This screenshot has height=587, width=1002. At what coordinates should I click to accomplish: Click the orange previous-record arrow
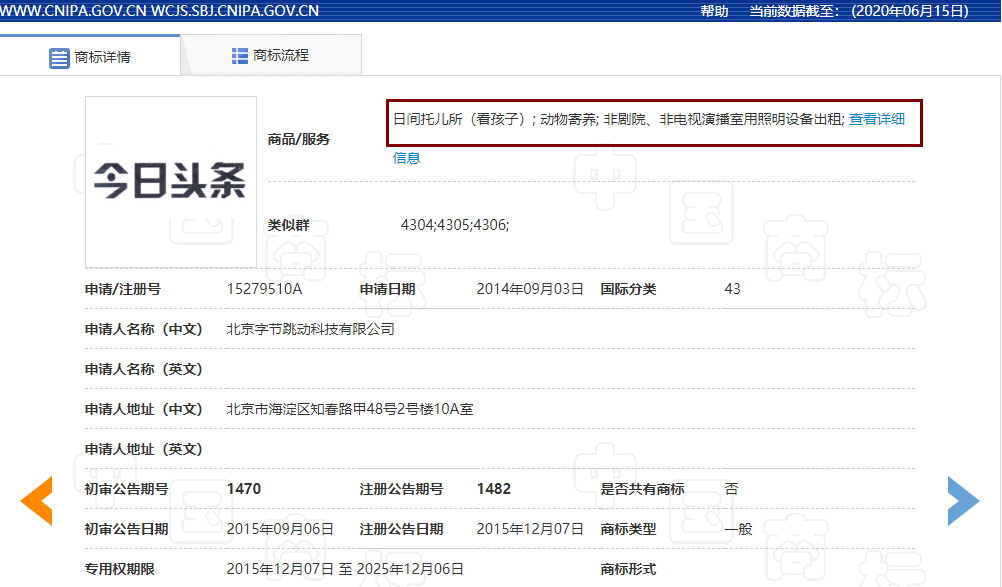36,501
